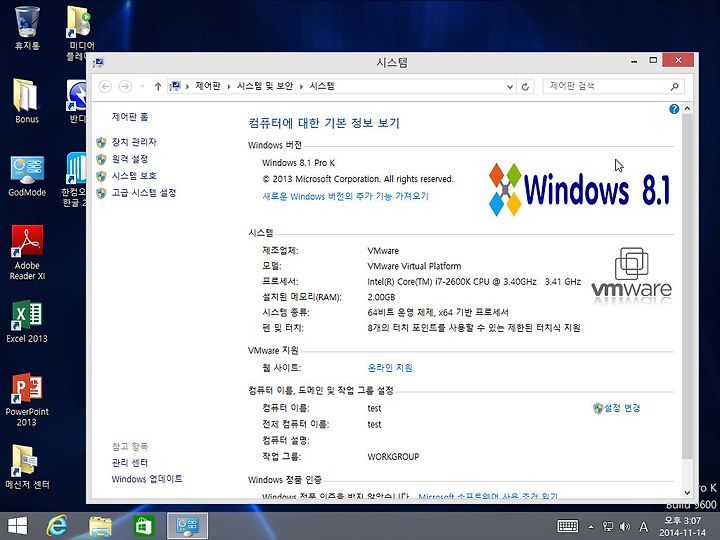Click the Start button on taskbar
720x540 pixels.
coord(17,526)
